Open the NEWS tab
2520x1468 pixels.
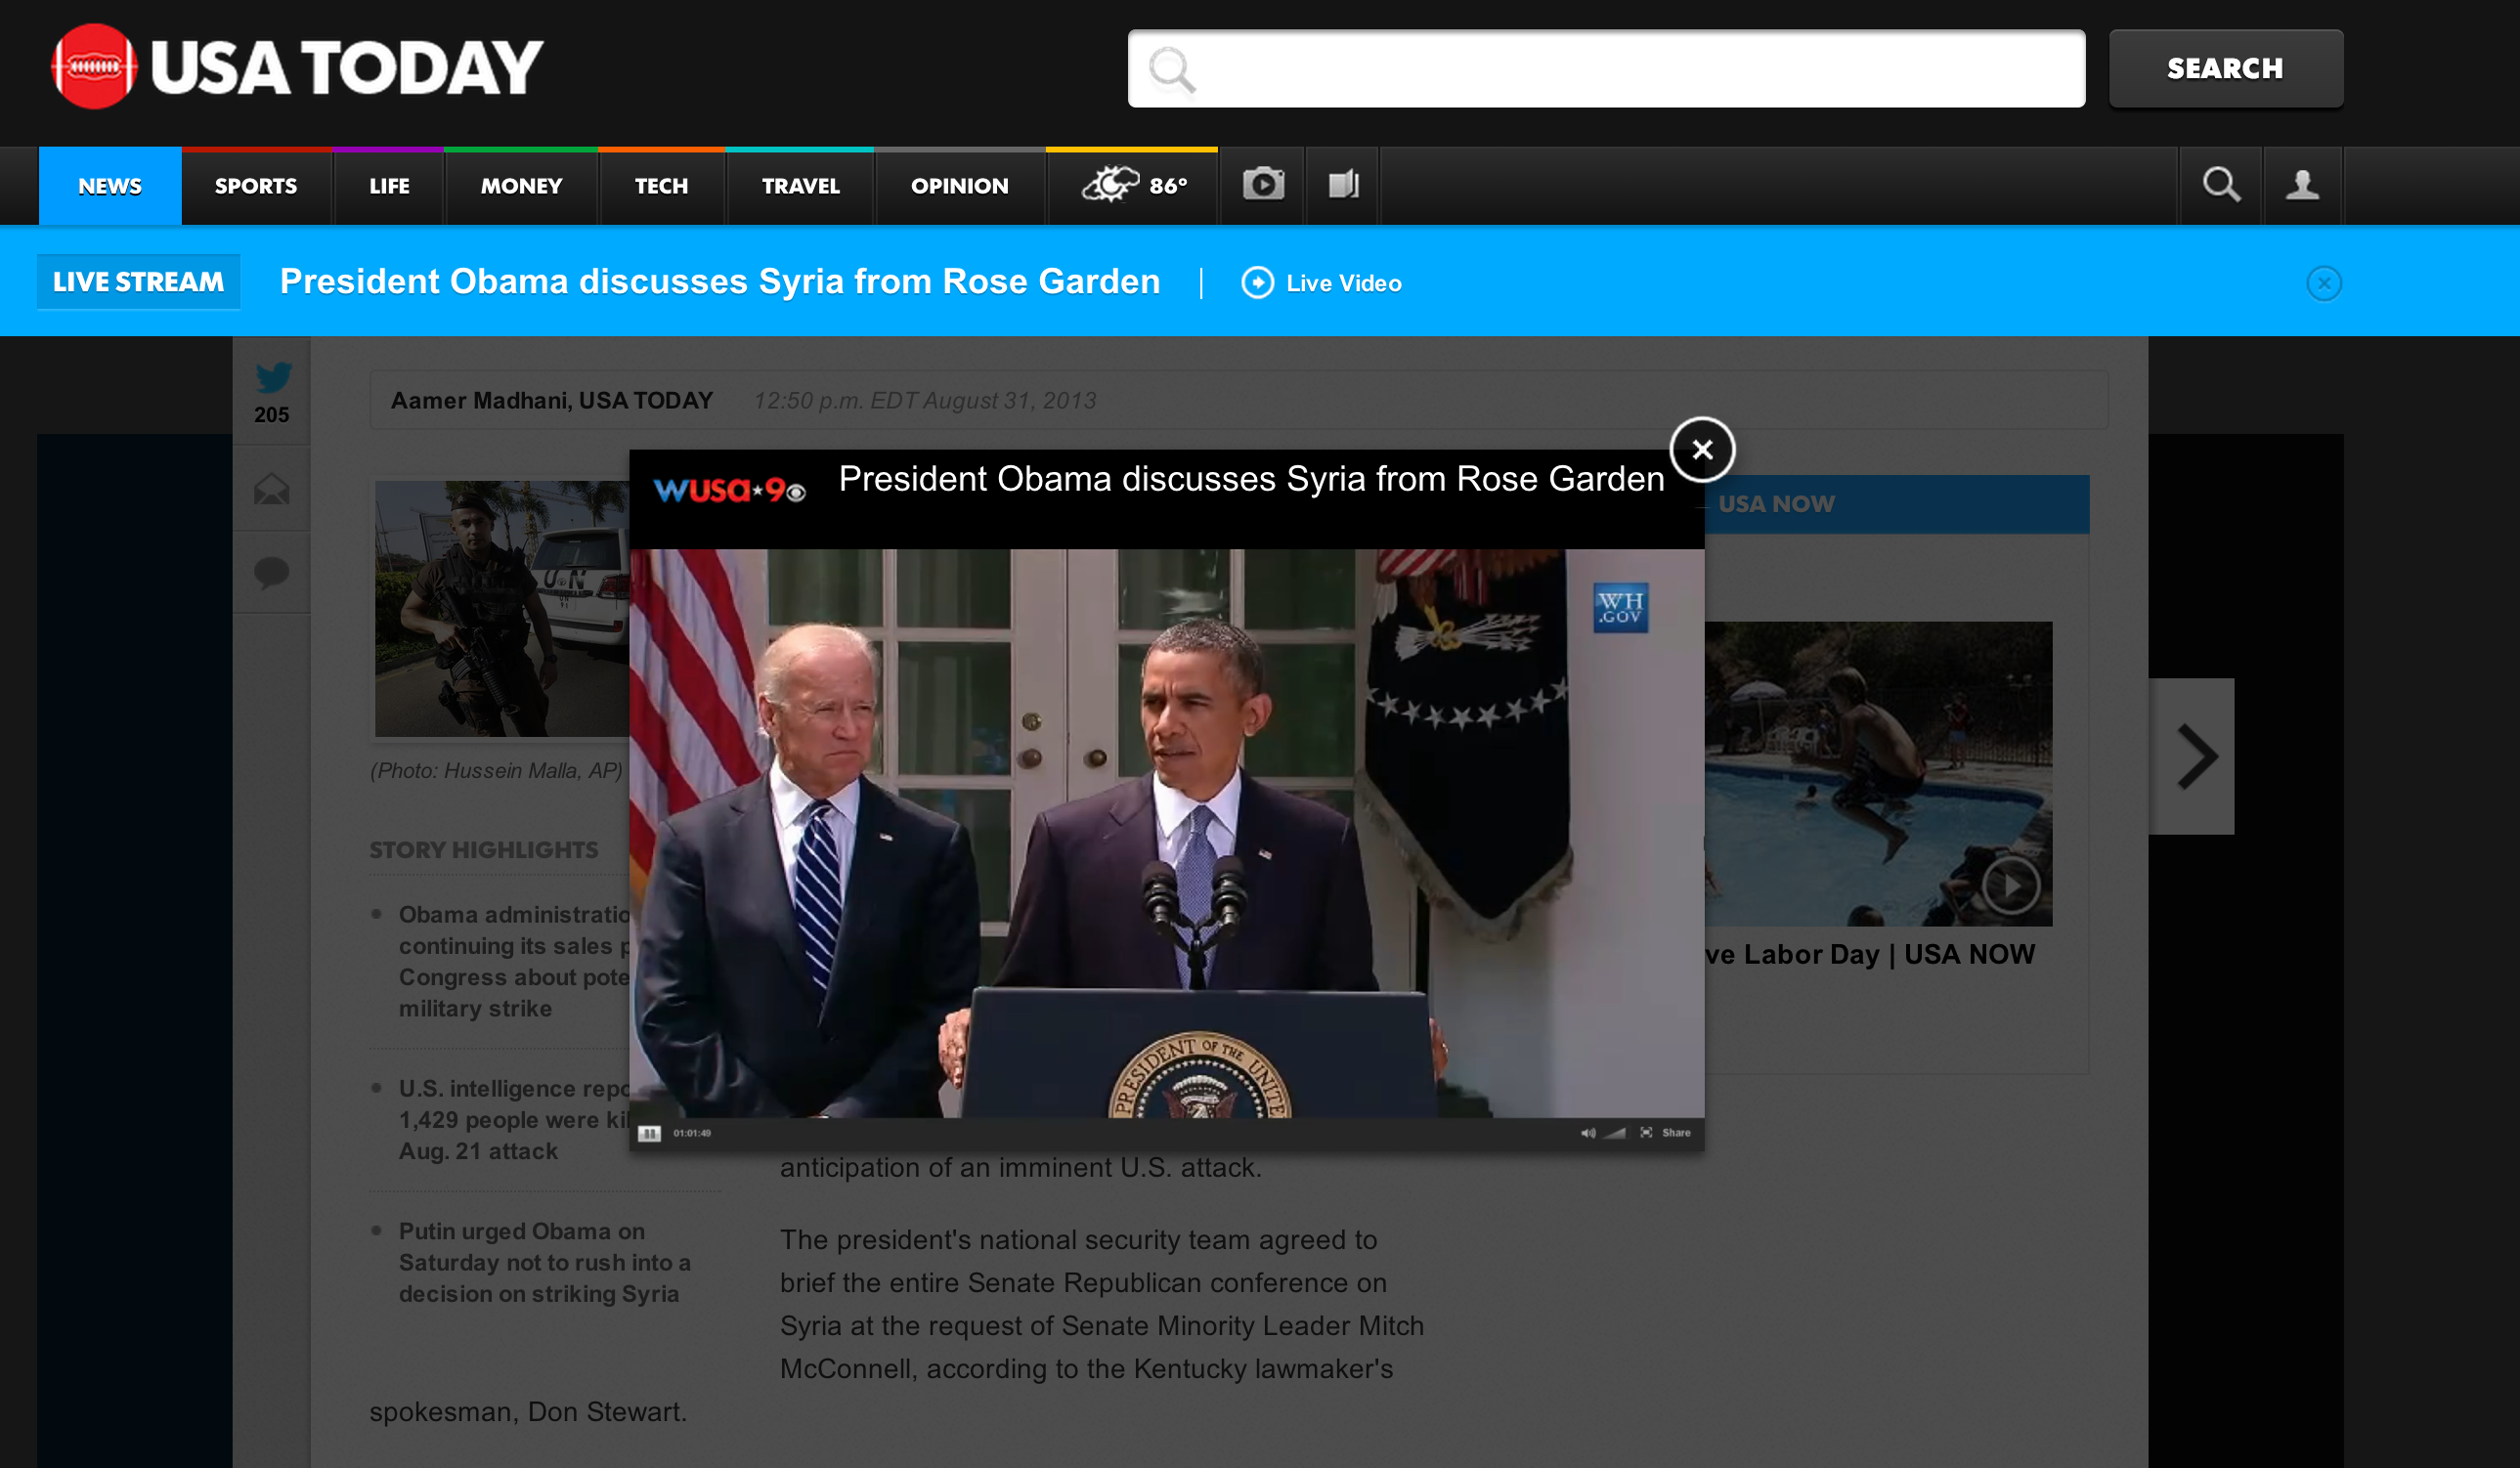(x=110, y=186)
